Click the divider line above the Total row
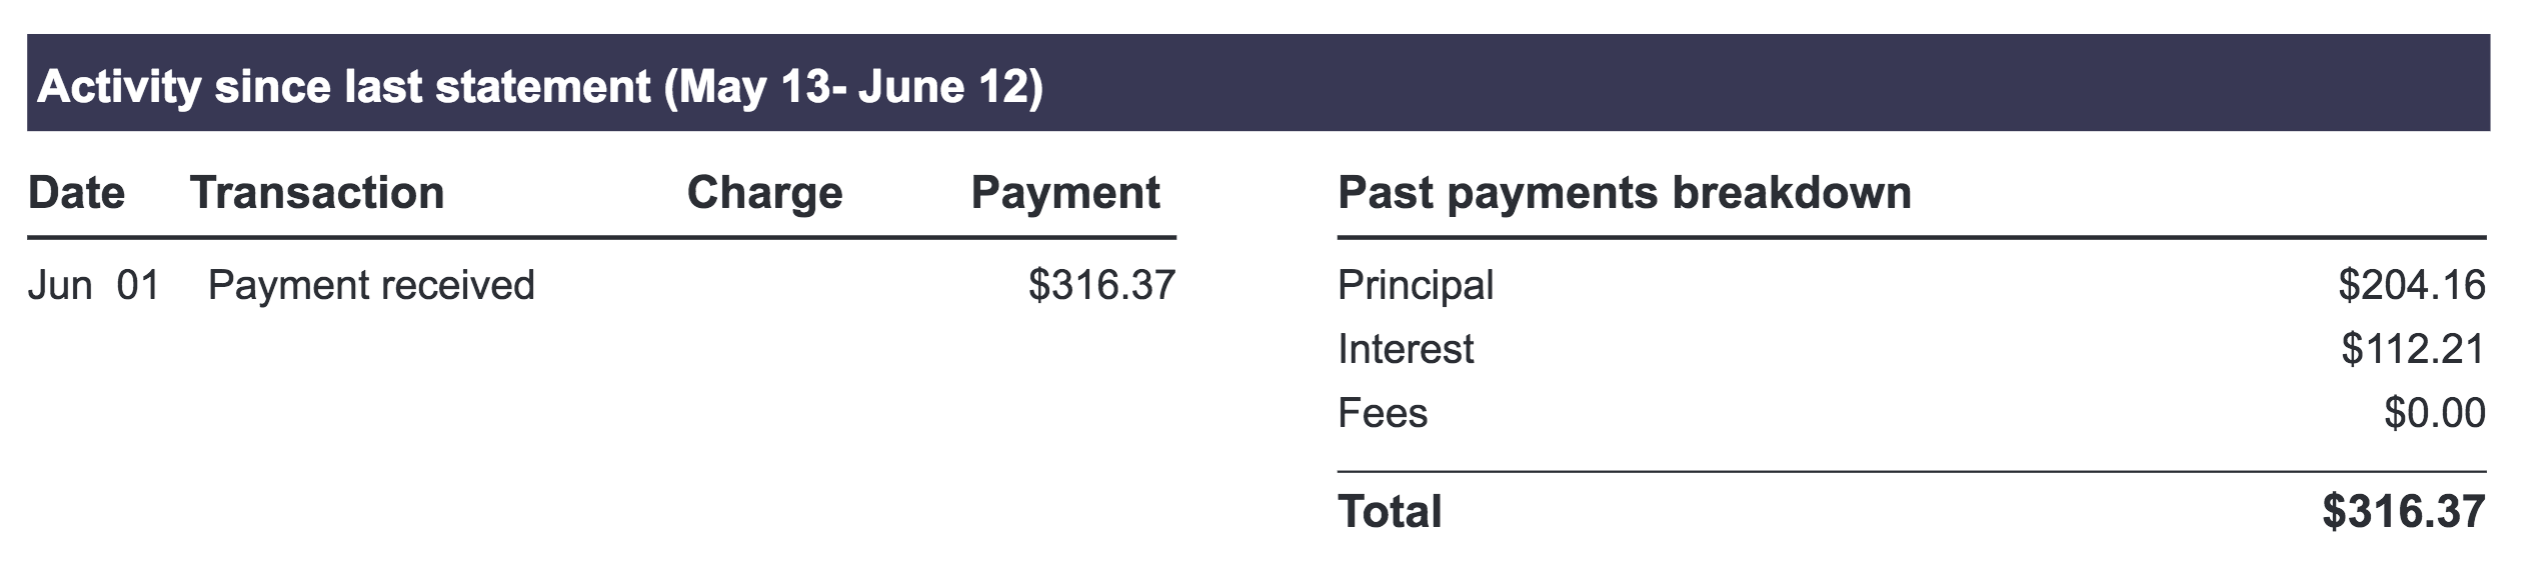The height and width of the screenshot is (563, 2528). pos(1910,471)
